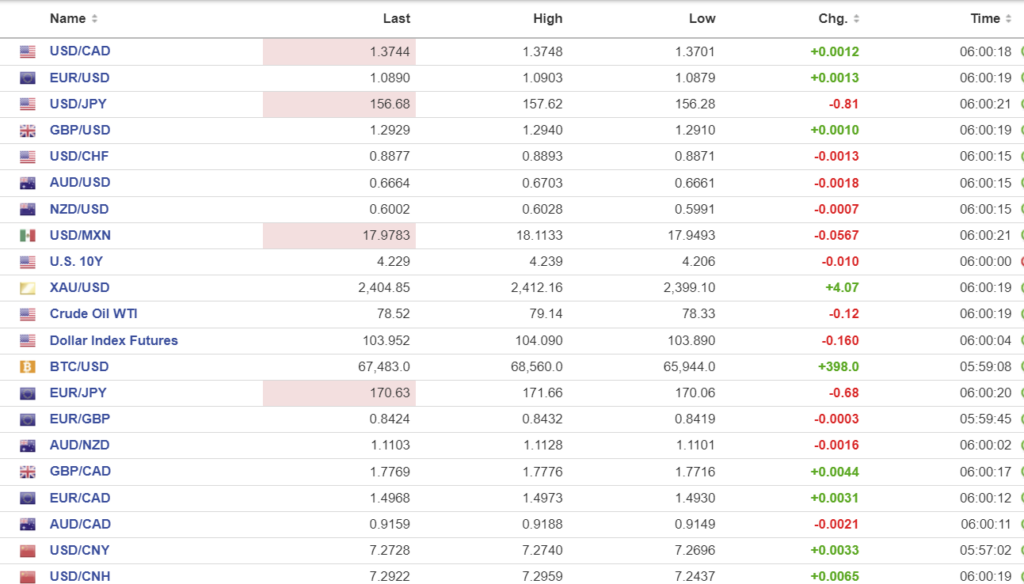Image resolution: width=1024 pixels, height=584 pixels.
Task: Open the USD/JPY pair link
Action: (80, 104)
